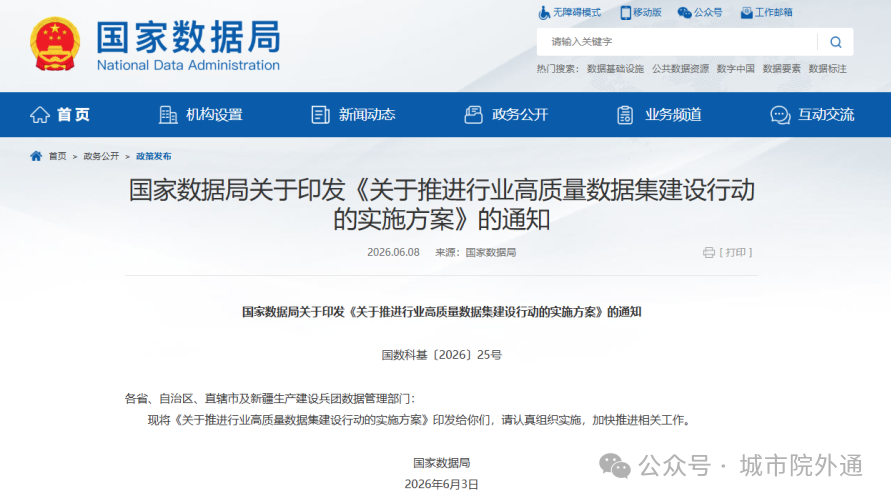Click the 公众号 link
891x501 pixels.
pos(708,12)
